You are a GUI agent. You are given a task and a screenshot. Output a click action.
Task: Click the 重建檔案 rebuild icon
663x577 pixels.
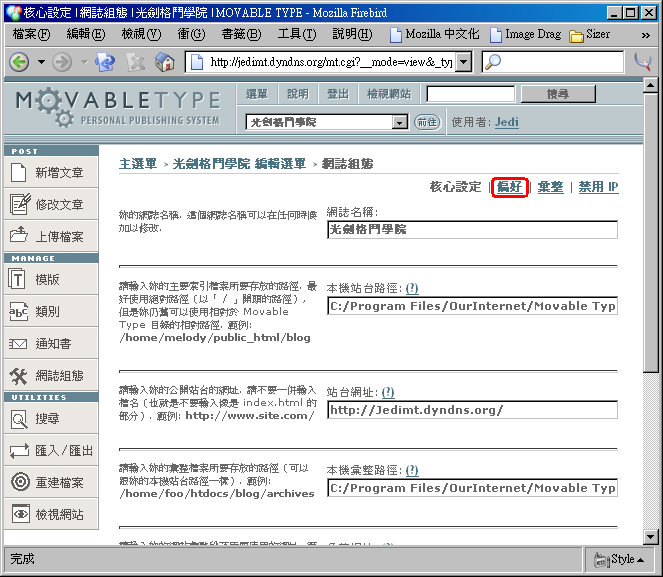20,481
